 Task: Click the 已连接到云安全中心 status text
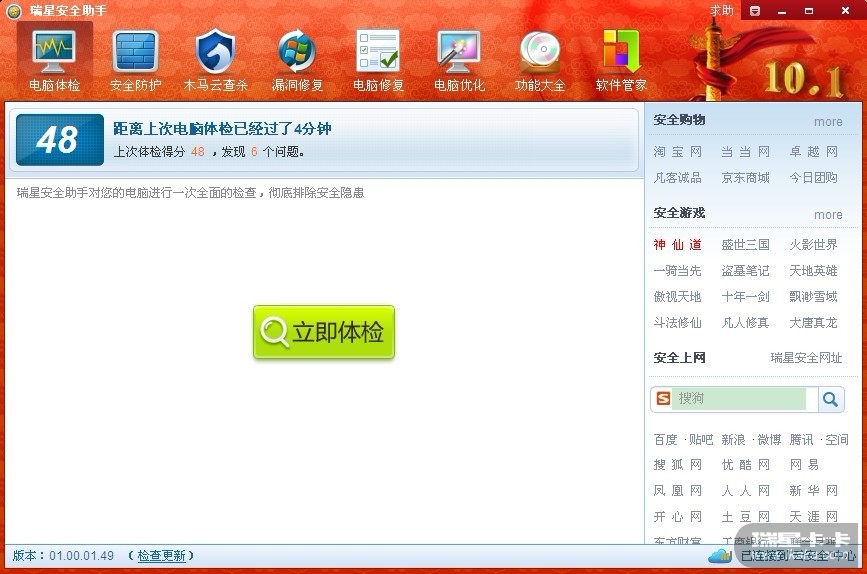798,555
